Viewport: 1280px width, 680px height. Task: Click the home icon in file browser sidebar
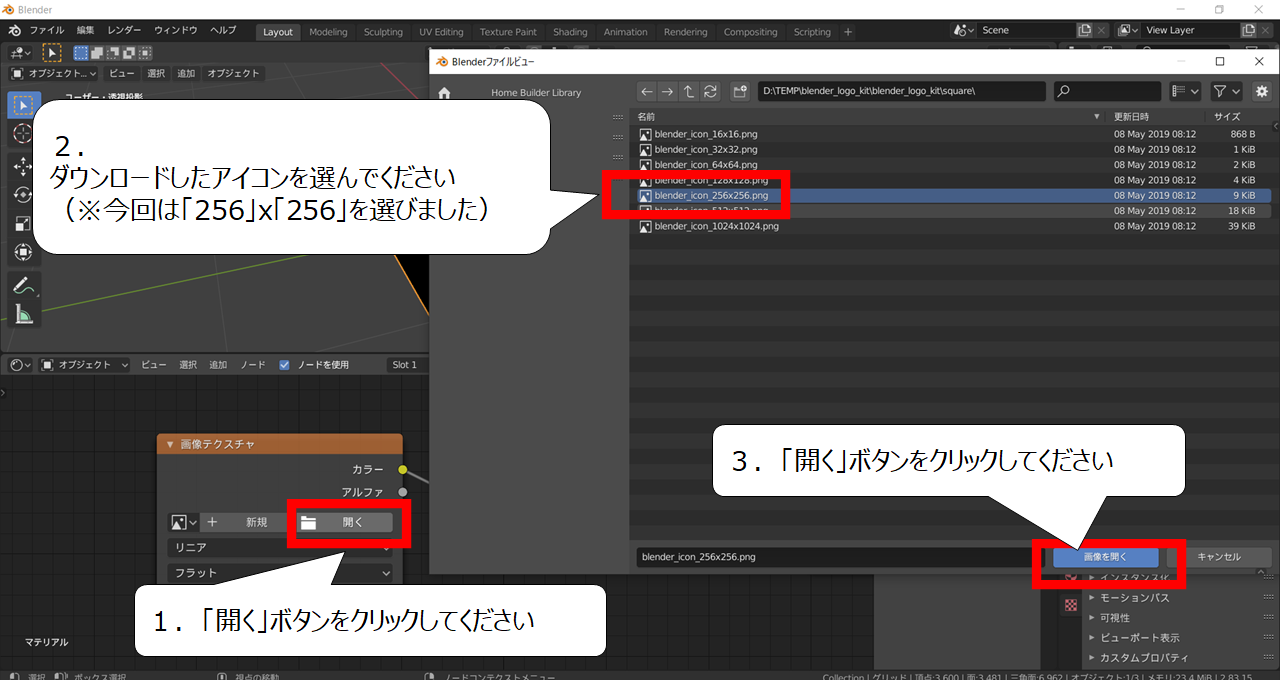click(444, 93)
